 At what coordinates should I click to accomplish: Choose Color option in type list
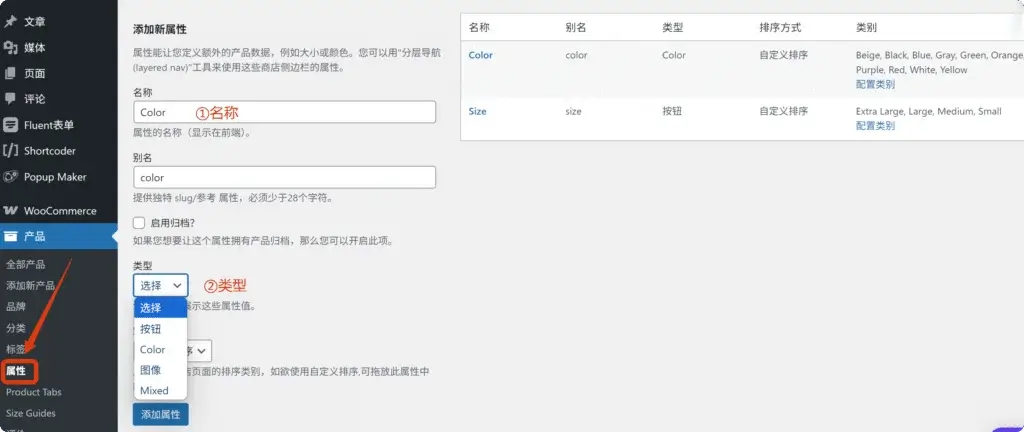(153, 350)
